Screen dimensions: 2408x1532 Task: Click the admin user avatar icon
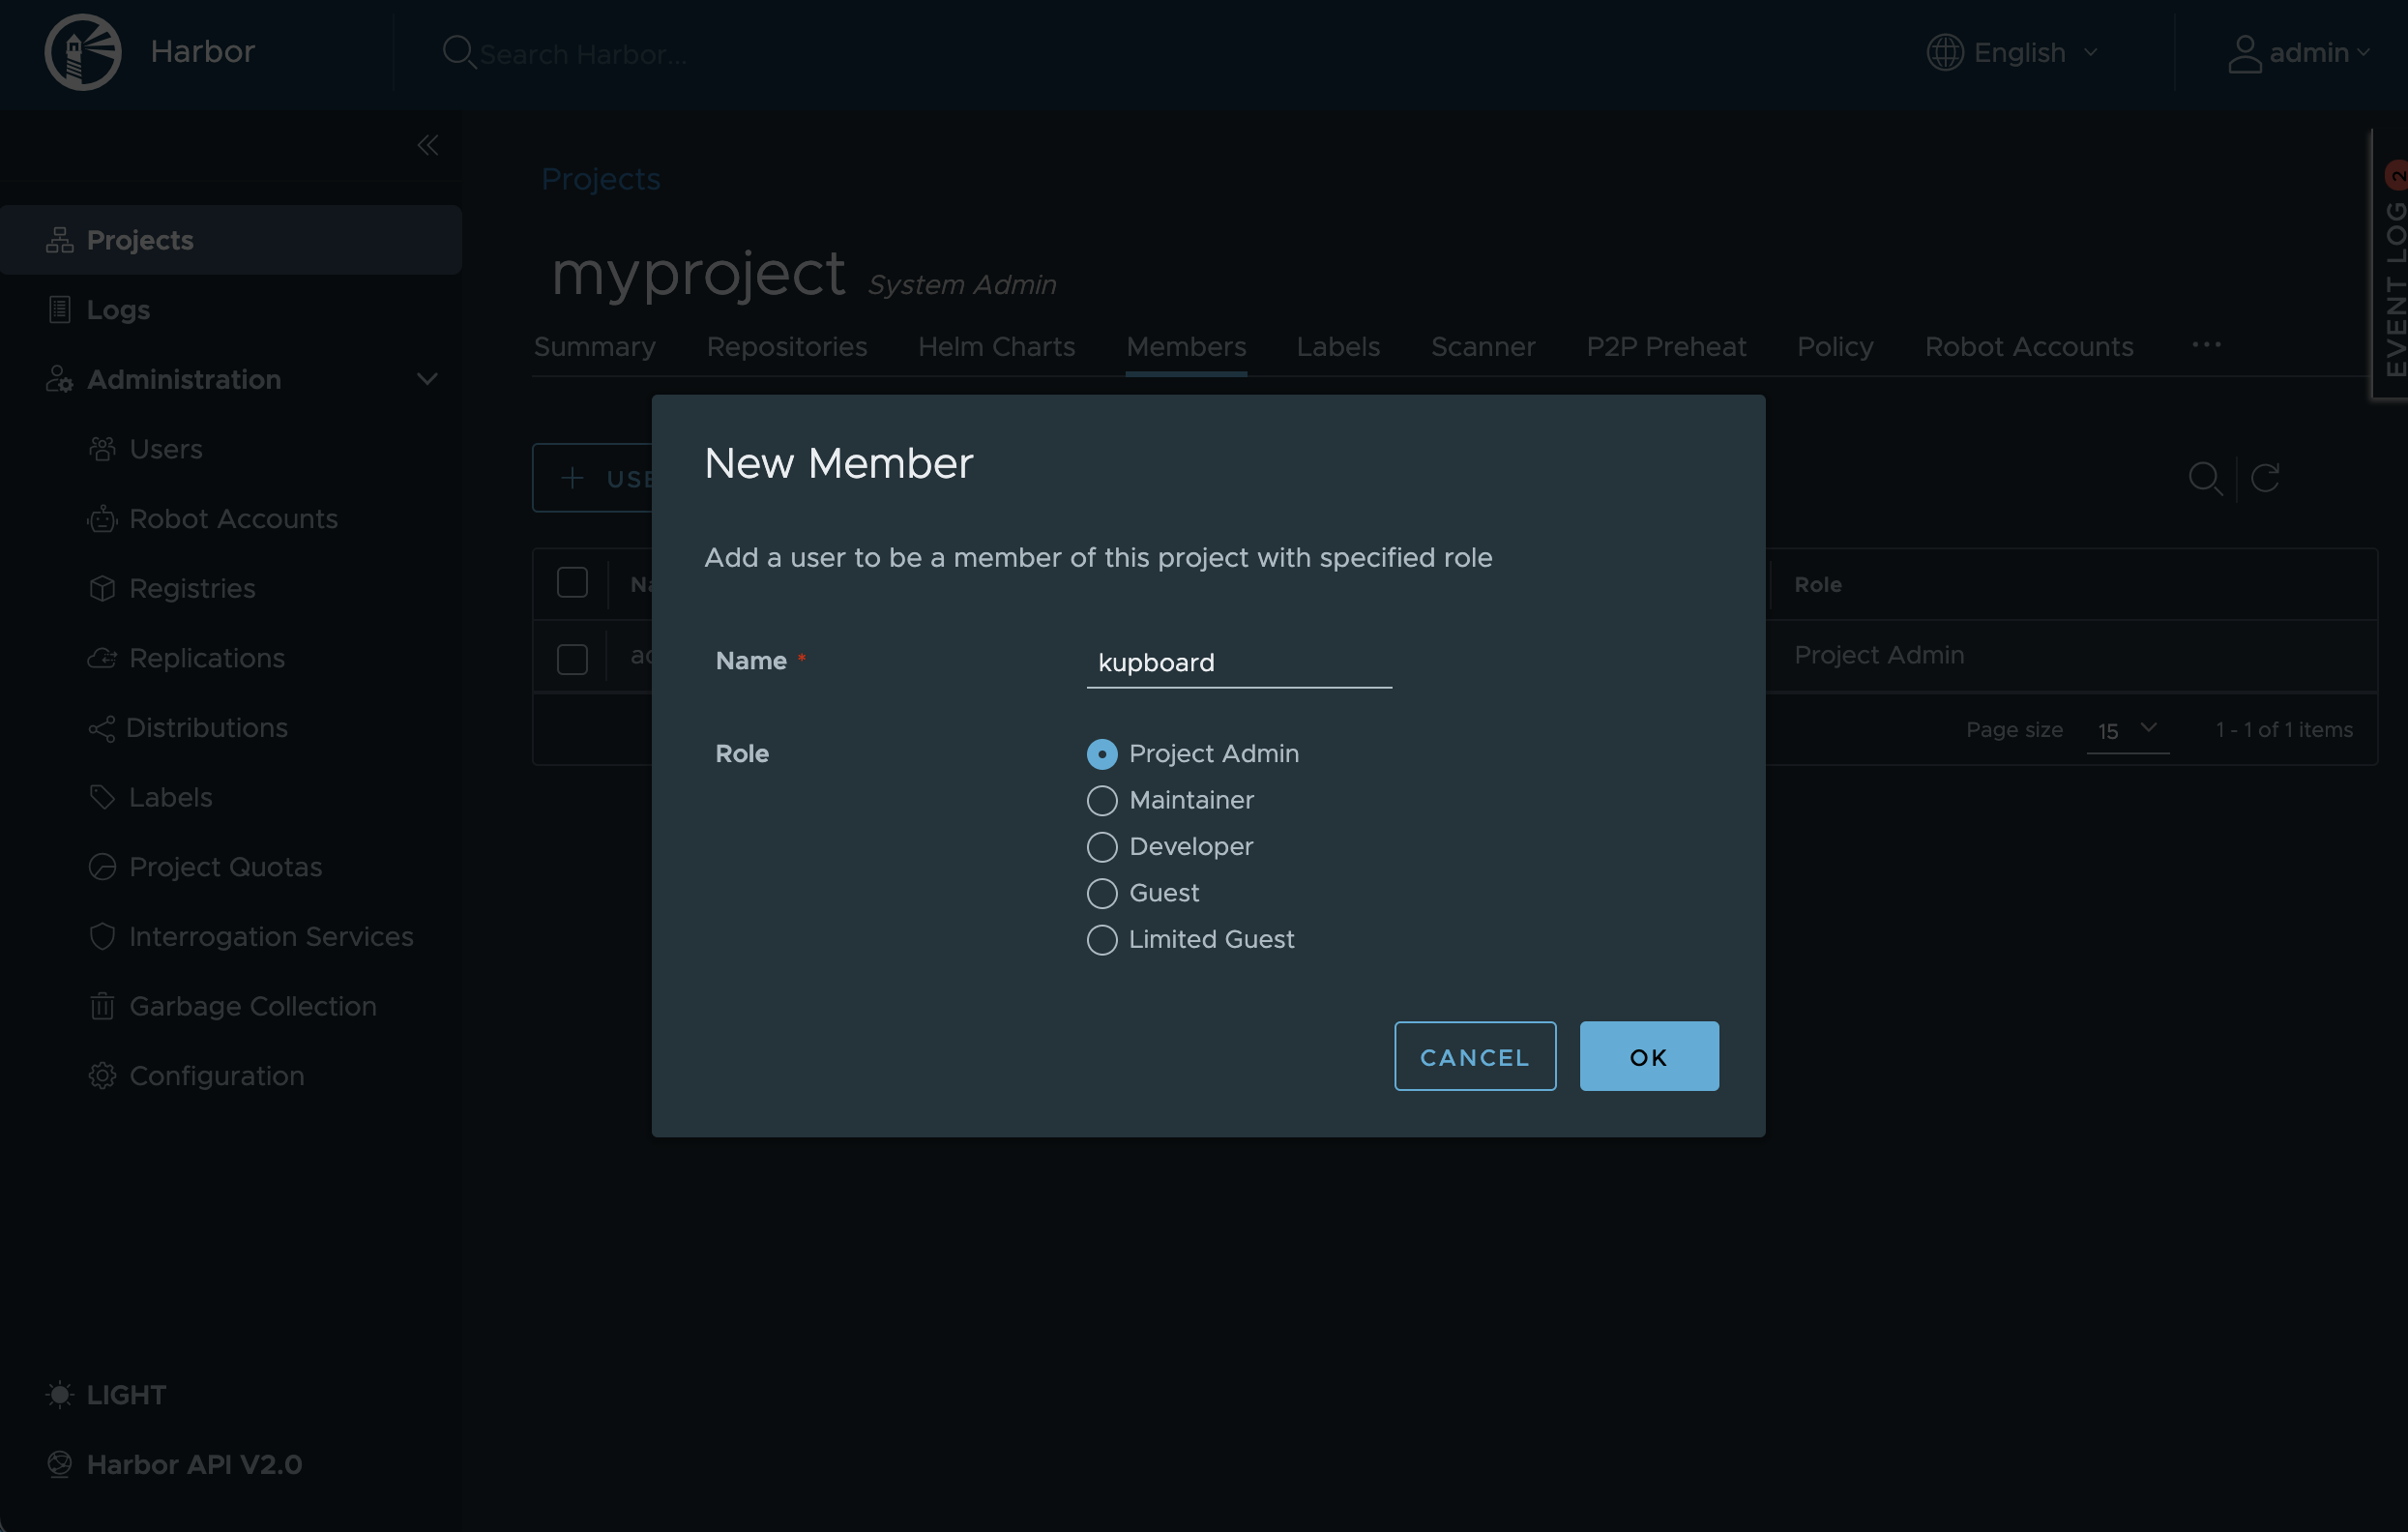tap(2244, 53)
